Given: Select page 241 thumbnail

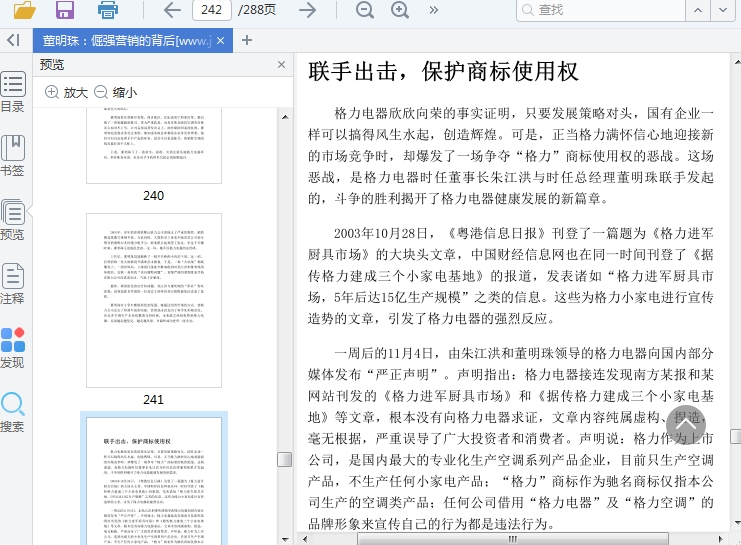Looking at the screenshot, I should [154, 300].
